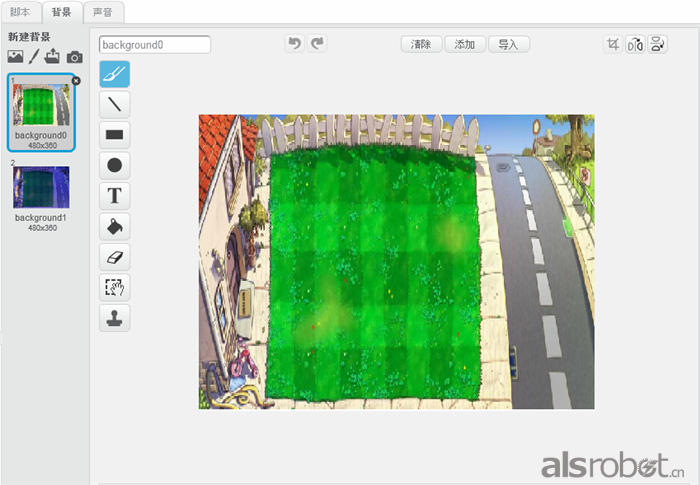Select the Line drawing tool

click(114, 103)
